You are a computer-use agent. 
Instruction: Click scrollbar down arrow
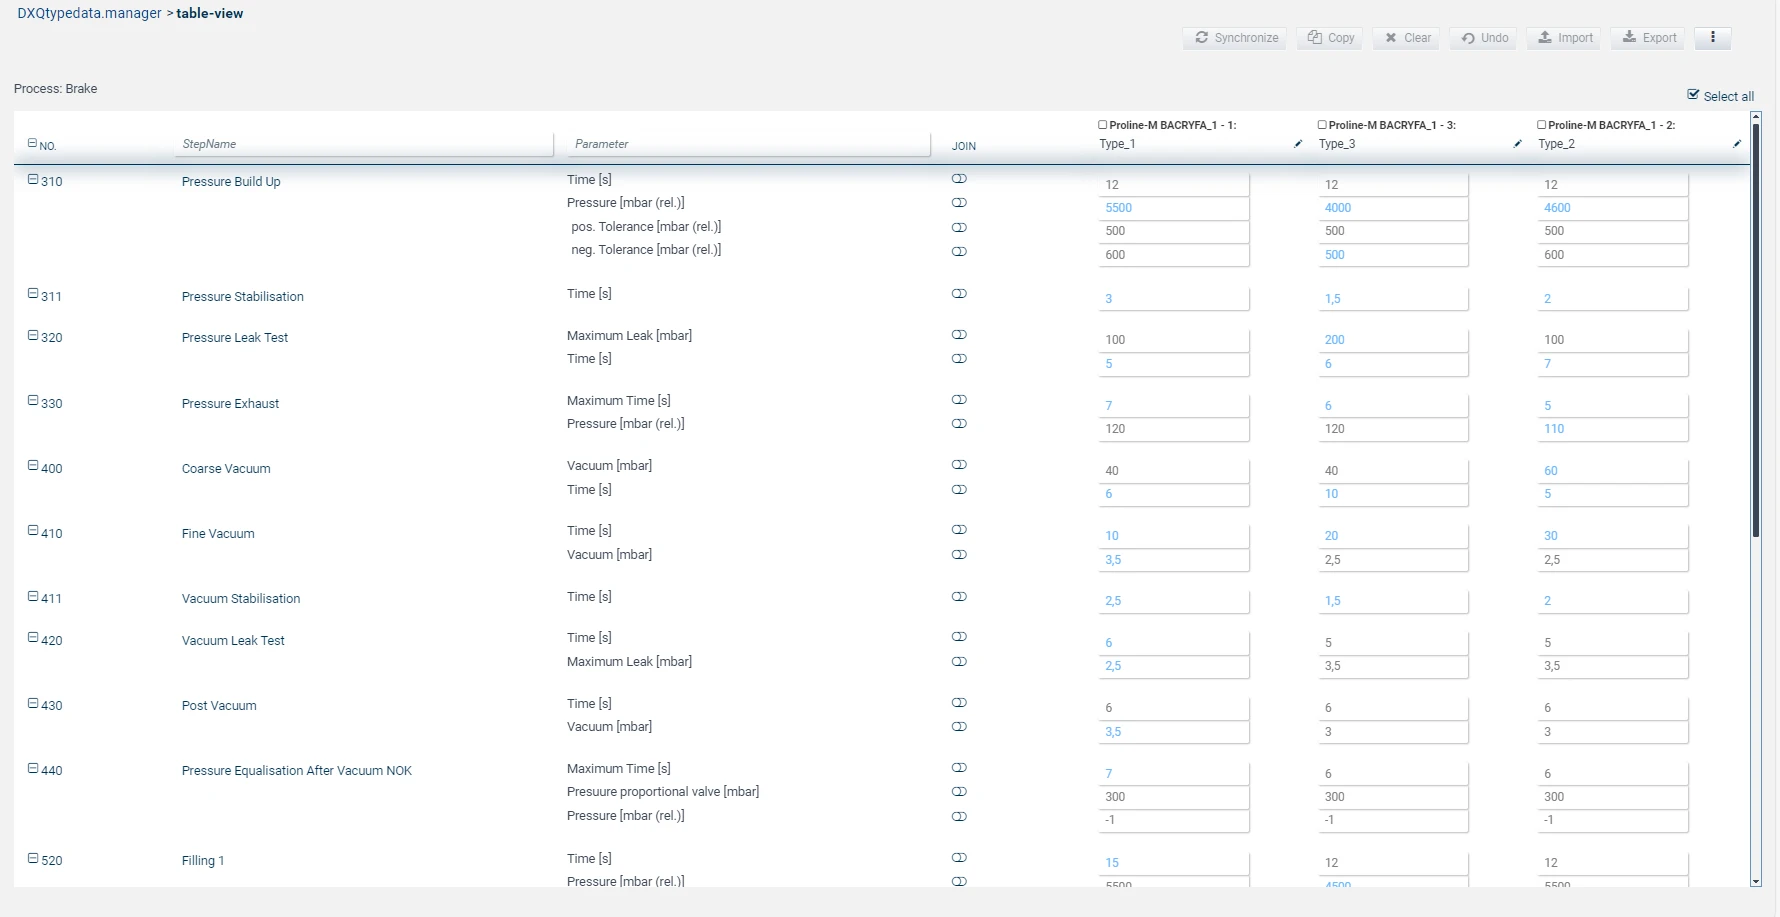click(x=1756, y=881)
